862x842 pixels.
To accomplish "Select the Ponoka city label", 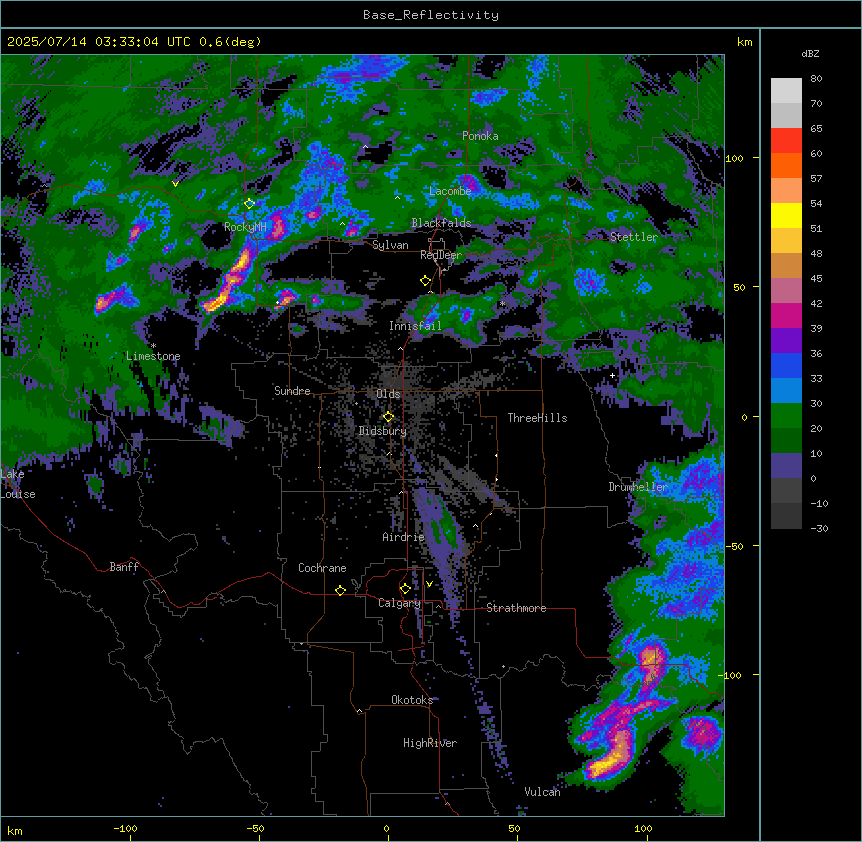I will 480,136.
